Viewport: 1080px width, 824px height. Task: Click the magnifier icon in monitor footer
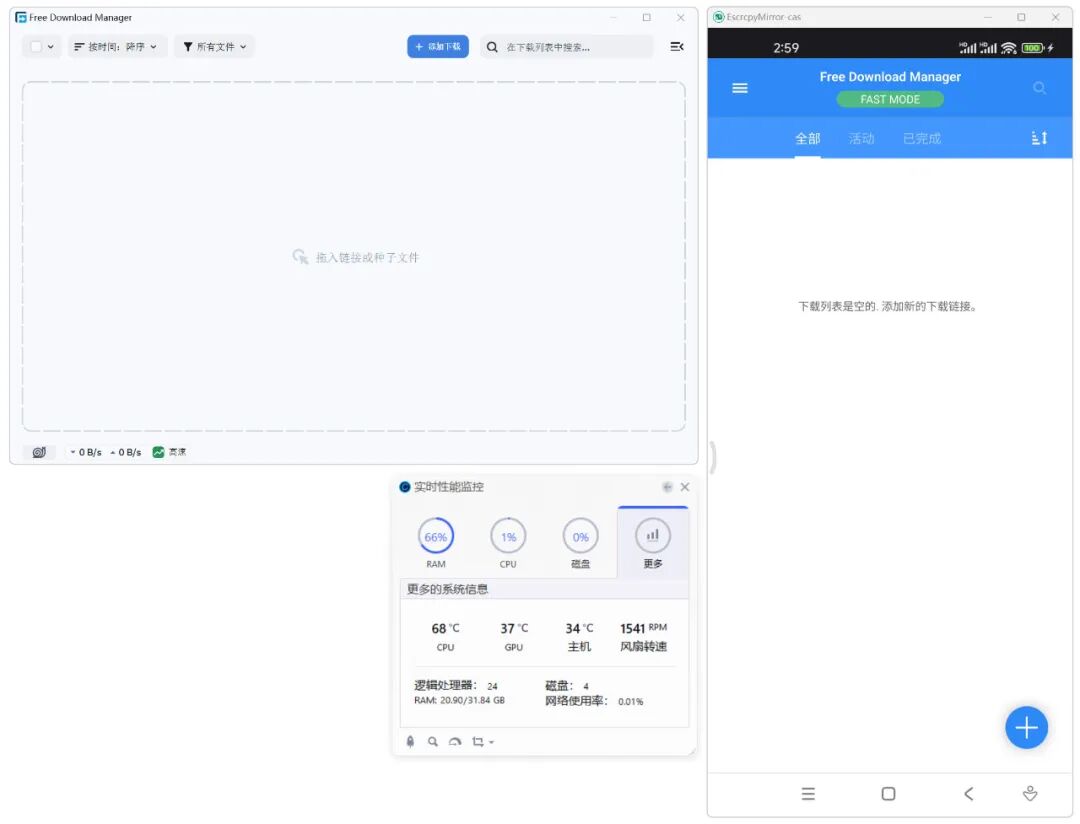click(433, 742)
